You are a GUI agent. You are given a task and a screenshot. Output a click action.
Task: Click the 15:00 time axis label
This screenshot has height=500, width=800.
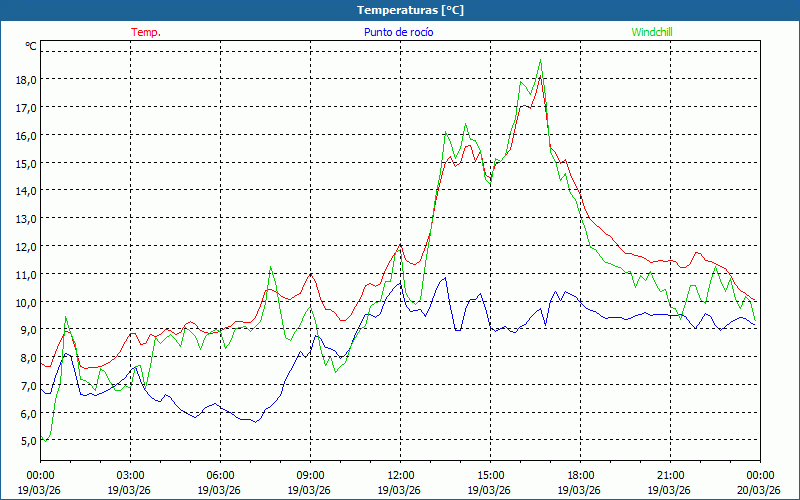point(490,475)
